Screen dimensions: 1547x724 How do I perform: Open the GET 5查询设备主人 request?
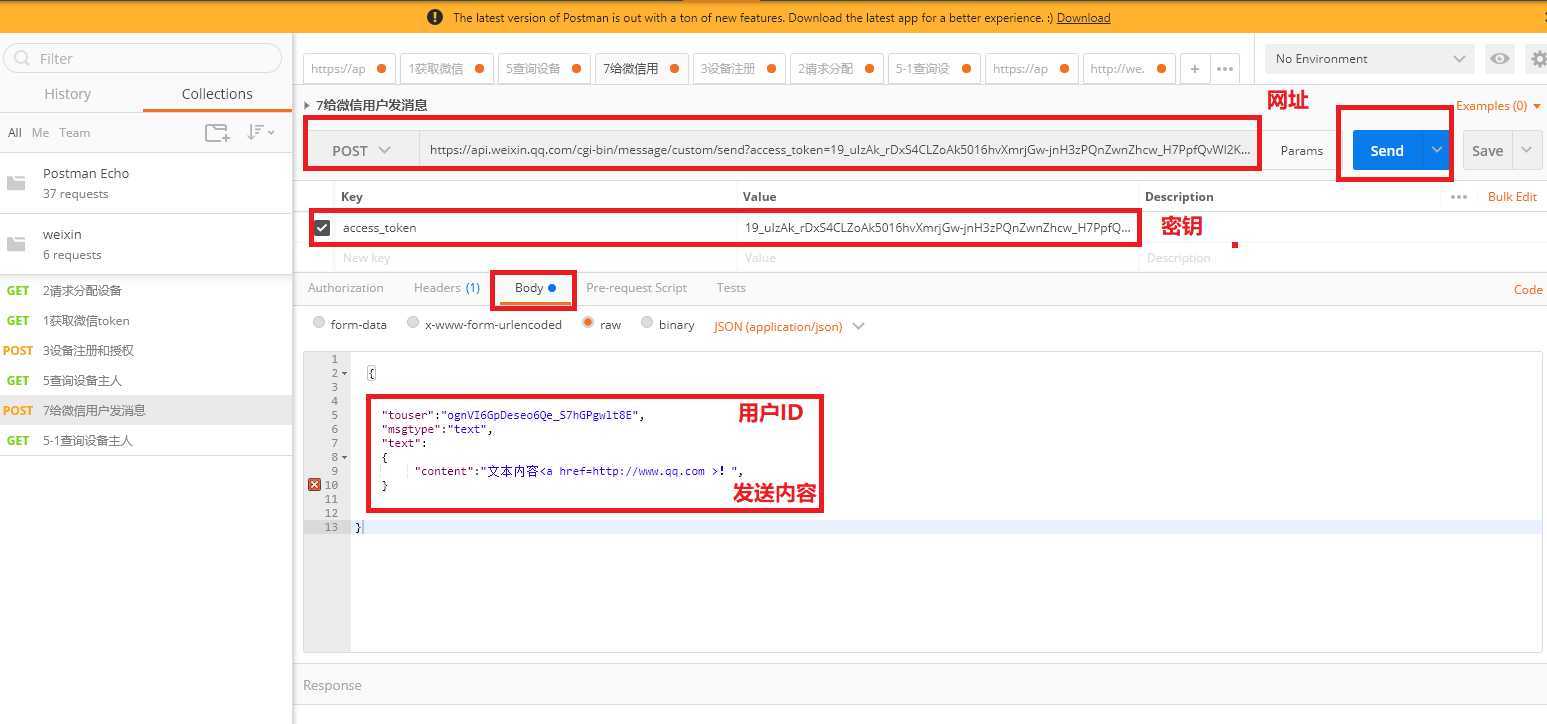[x=146, y=380]
